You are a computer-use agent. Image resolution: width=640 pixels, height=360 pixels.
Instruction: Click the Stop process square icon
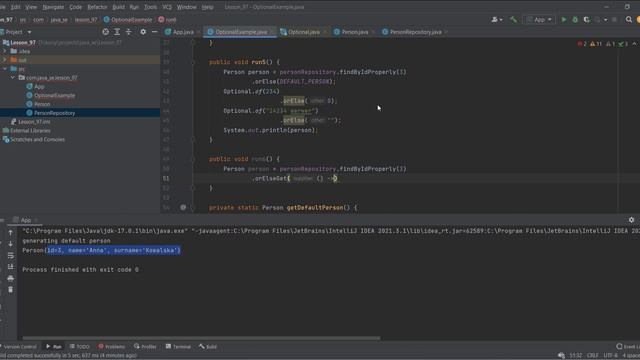pyautogui.click(x=614, y=20)
